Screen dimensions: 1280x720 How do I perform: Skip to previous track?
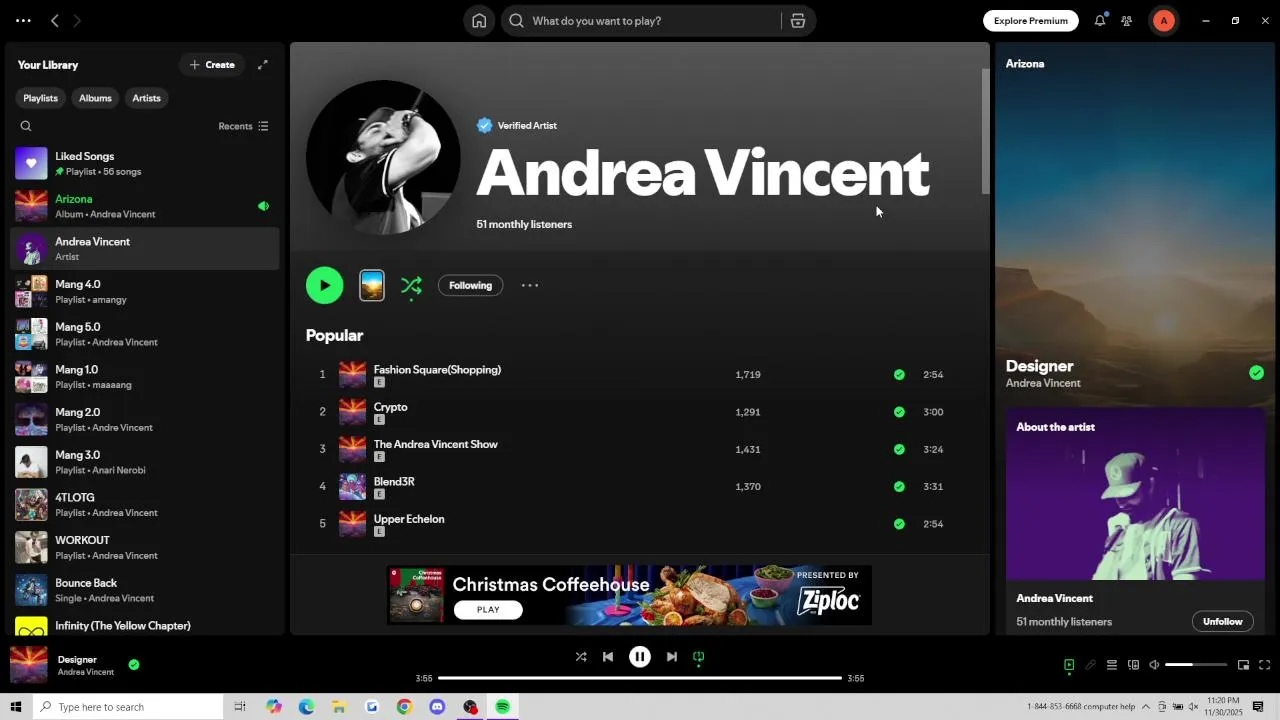click(608, 657)
